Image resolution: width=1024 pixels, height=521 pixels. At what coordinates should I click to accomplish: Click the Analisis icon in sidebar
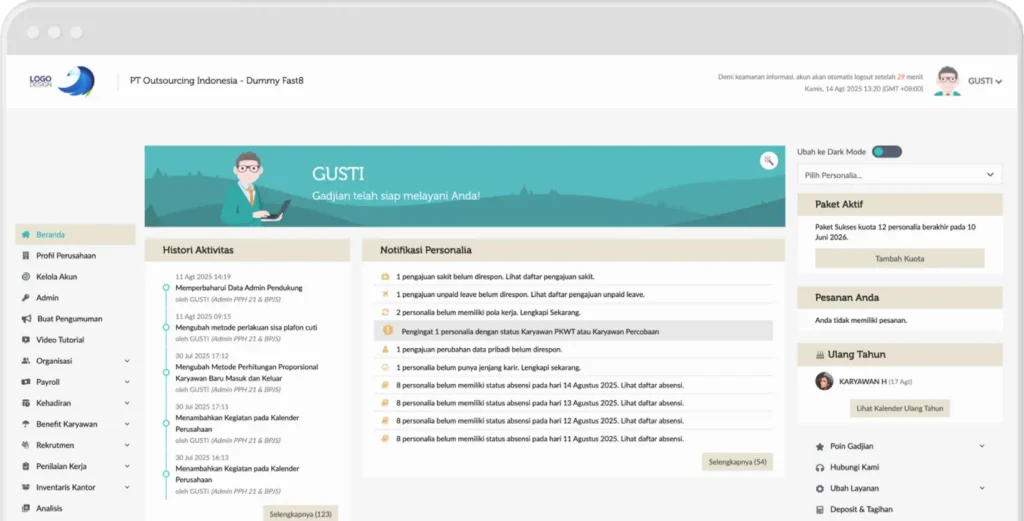[x=26, y=508]
